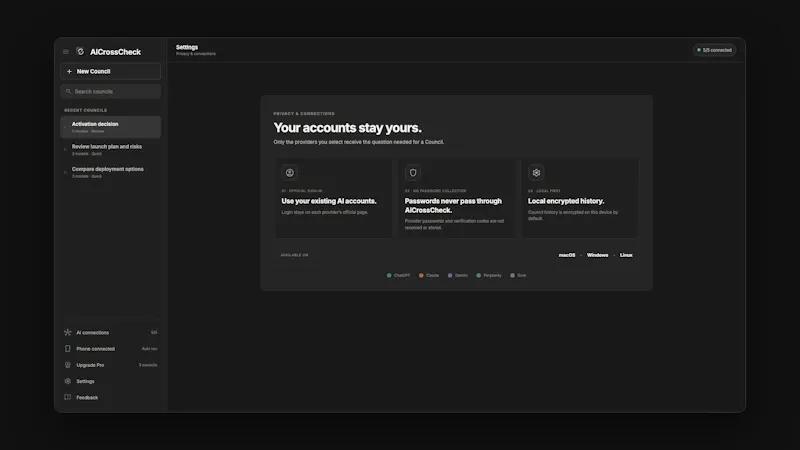Click the 'Auto run' label beside Phone connected

pyautogui.click(x=149, y=349)
